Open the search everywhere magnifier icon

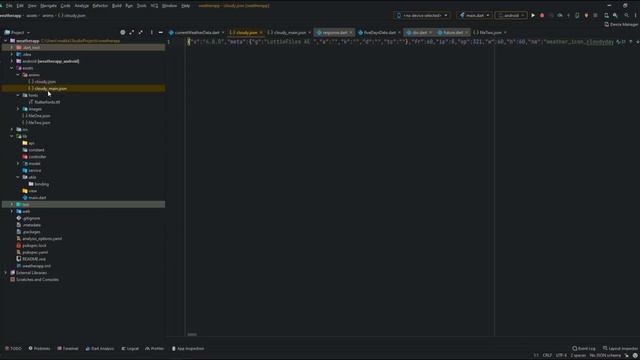click(x=627, y=16)
